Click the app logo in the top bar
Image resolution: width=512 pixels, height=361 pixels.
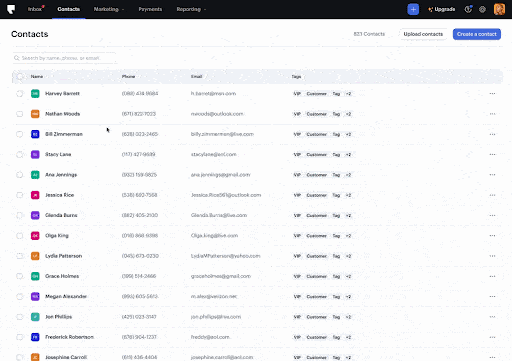click(11, 9)
